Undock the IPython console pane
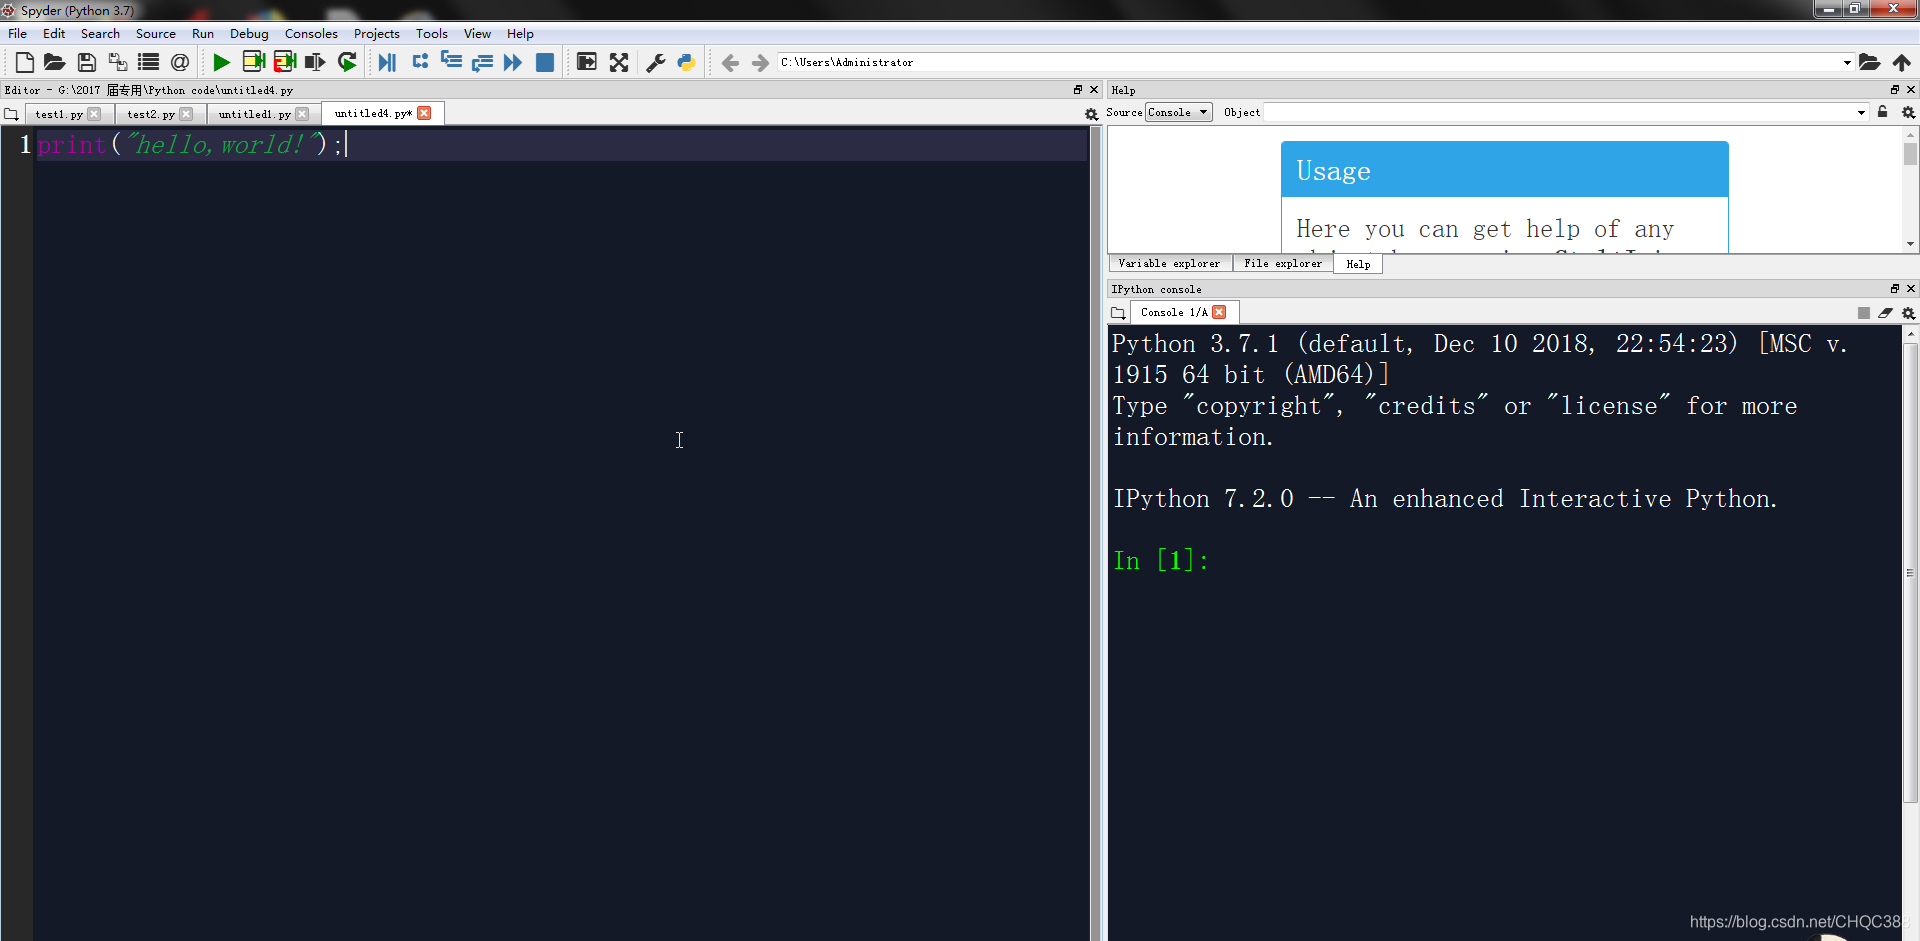 click(x=1894, y=289)
